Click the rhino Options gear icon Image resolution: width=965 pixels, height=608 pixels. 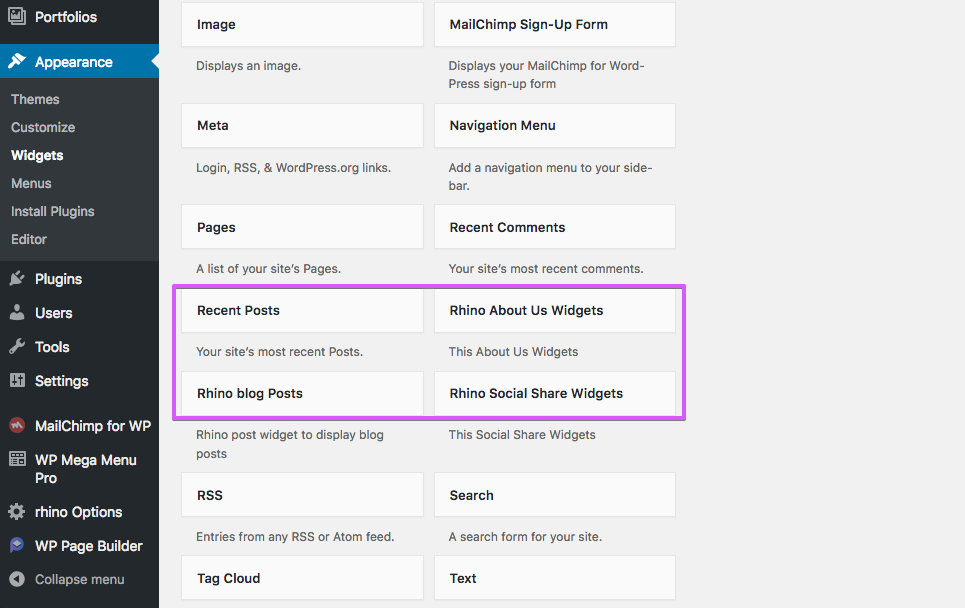17,511
